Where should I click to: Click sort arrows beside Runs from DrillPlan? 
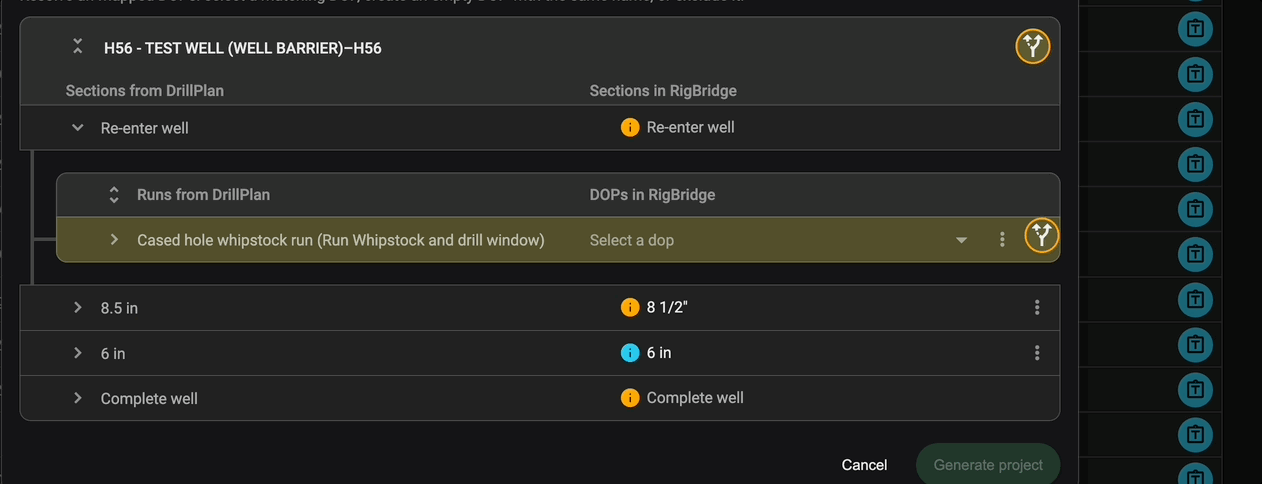114,195
